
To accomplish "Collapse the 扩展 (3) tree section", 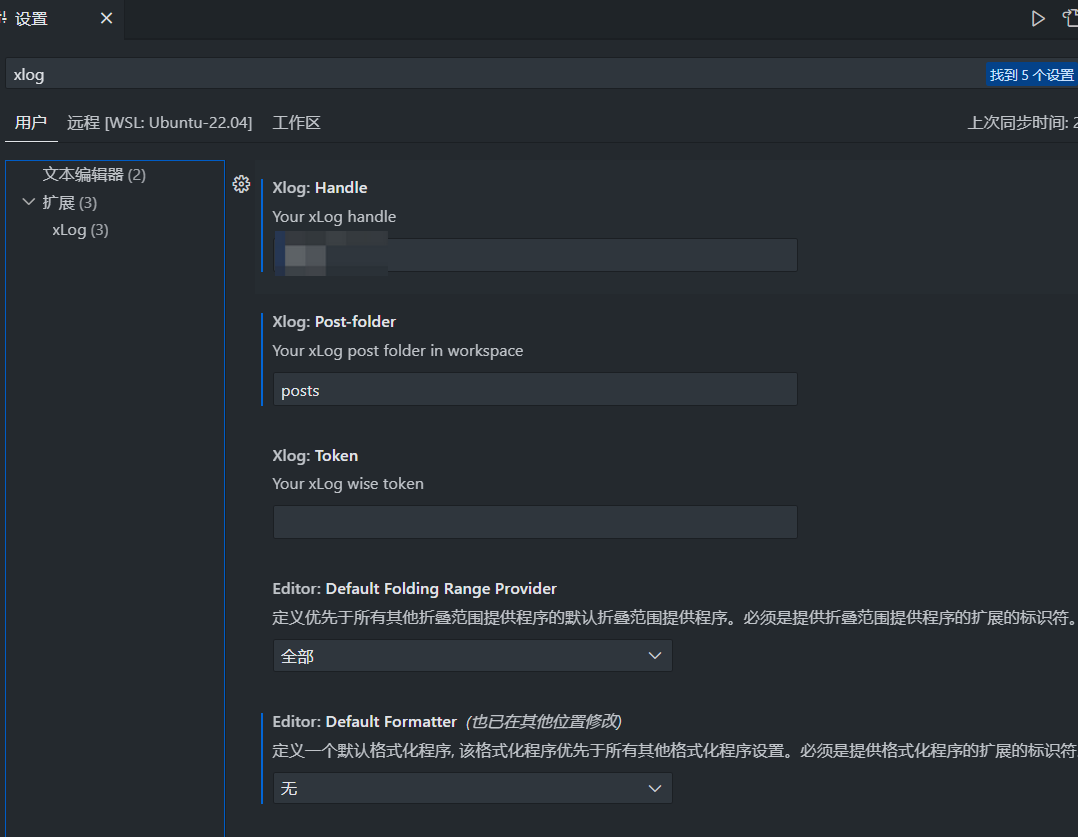I will coord(29,202).
